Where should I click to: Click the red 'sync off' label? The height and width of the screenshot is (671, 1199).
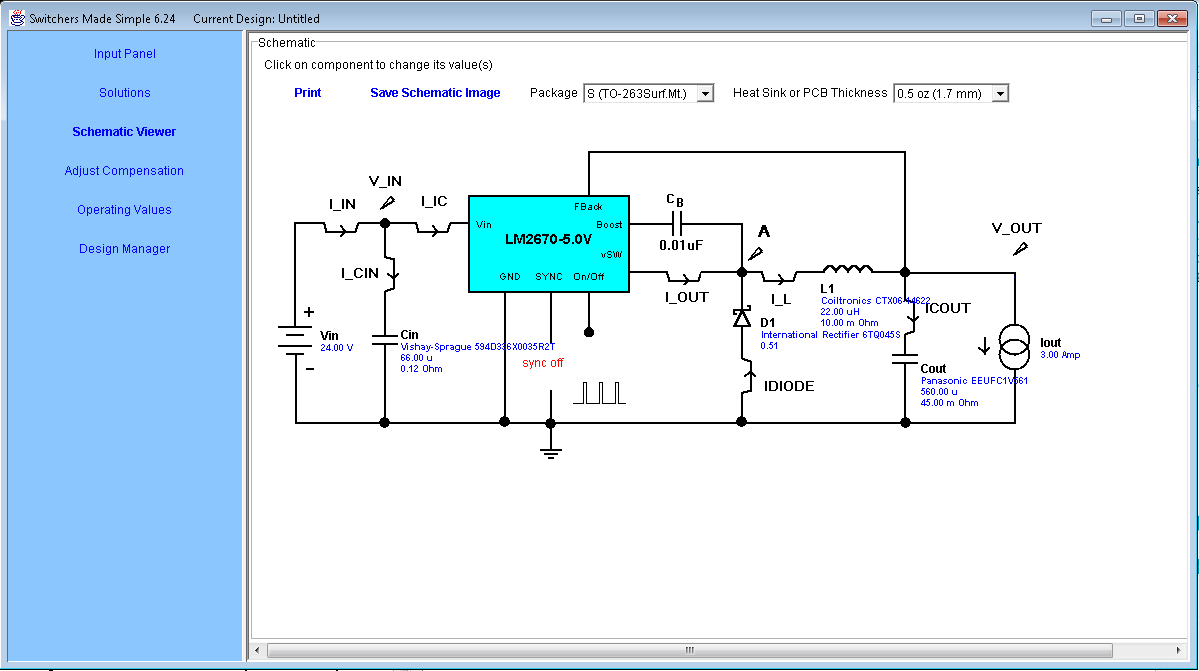(543, 363)
